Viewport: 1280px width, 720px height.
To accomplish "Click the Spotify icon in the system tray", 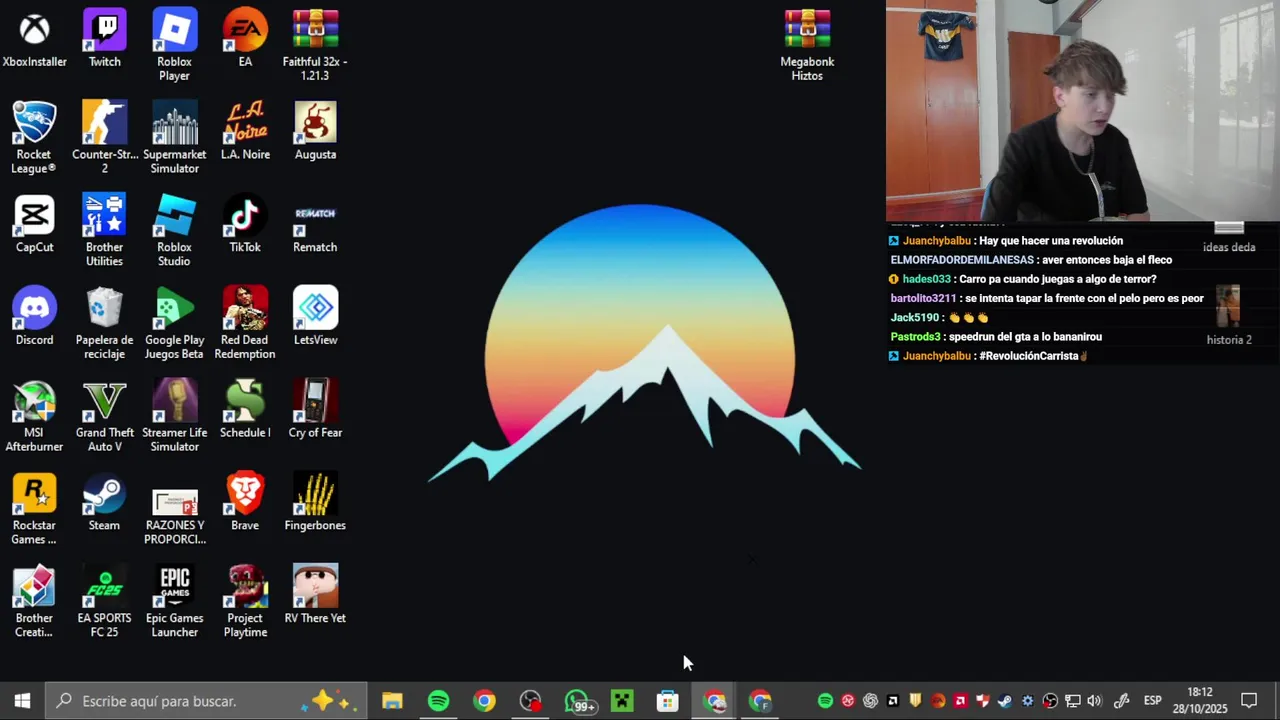I will 825,701.
